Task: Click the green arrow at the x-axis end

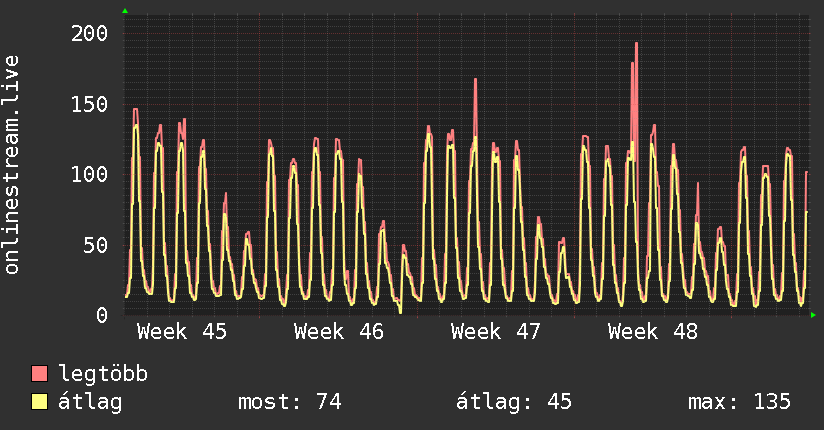Action: pyautogui.click(x=814, y=315)
